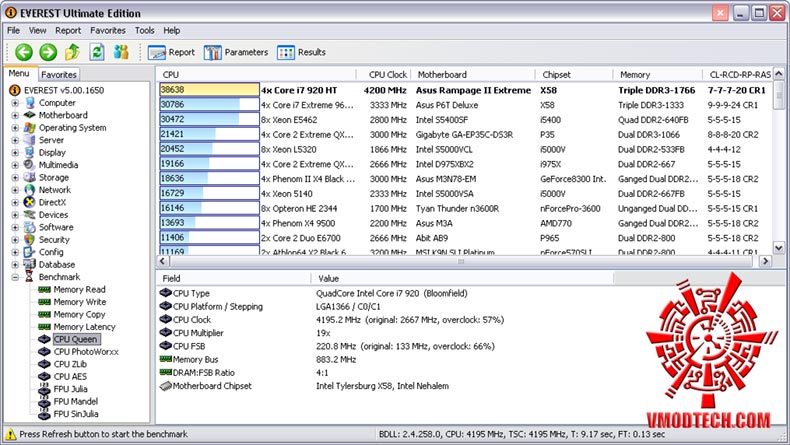Open the Help menu
The width and height of the screenshot is (790, 445).
pos(172,31)
